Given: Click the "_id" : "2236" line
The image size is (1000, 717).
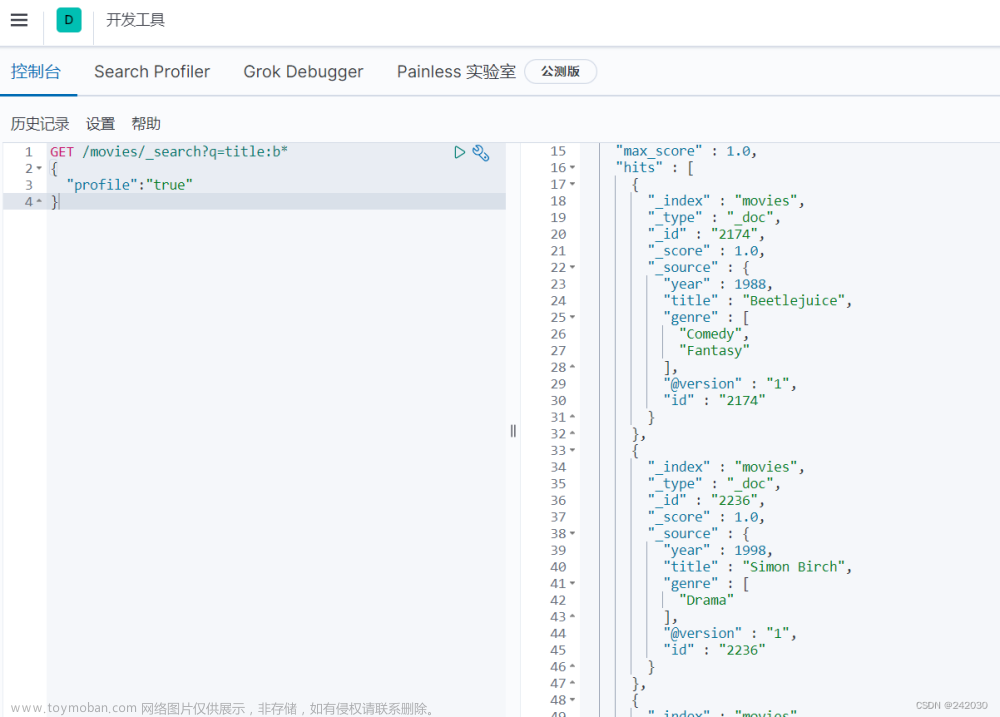Looking at the screenshot, I should [706, 500].
